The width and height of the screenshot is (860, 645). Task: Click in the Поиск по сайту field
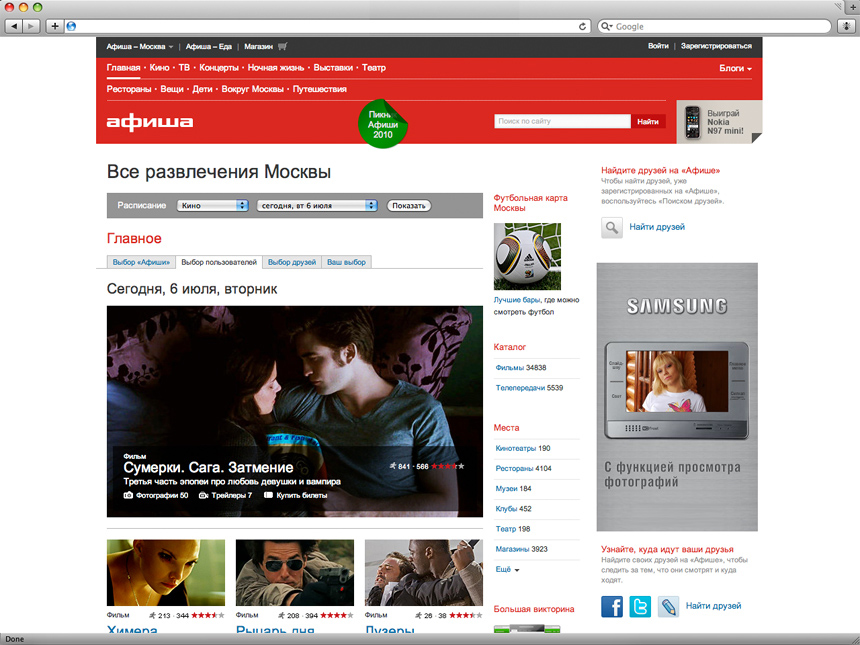pyautogui.click(x=562, y=121)
